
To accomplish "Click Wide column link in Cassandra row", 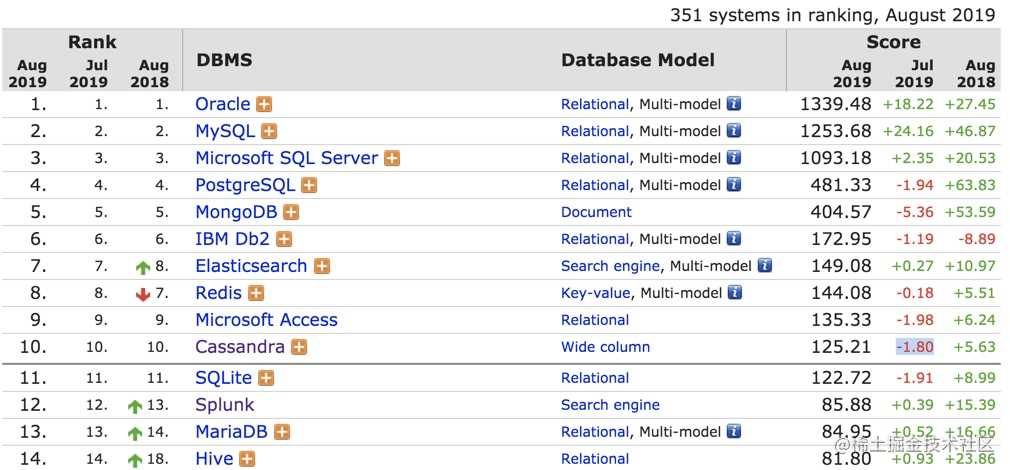I will pyautogui.click(x=605, y=348).
